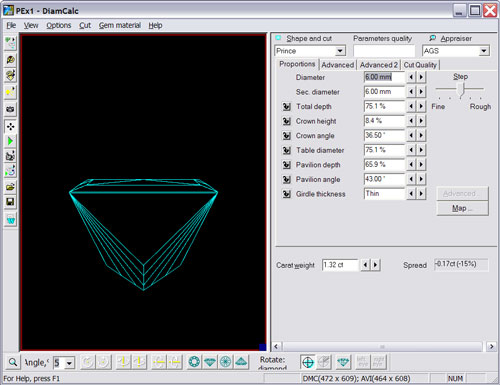500x385 pixels.
Task: Click the first yellow tilt icon in bottom toolbar
Action: coord(123,362)
